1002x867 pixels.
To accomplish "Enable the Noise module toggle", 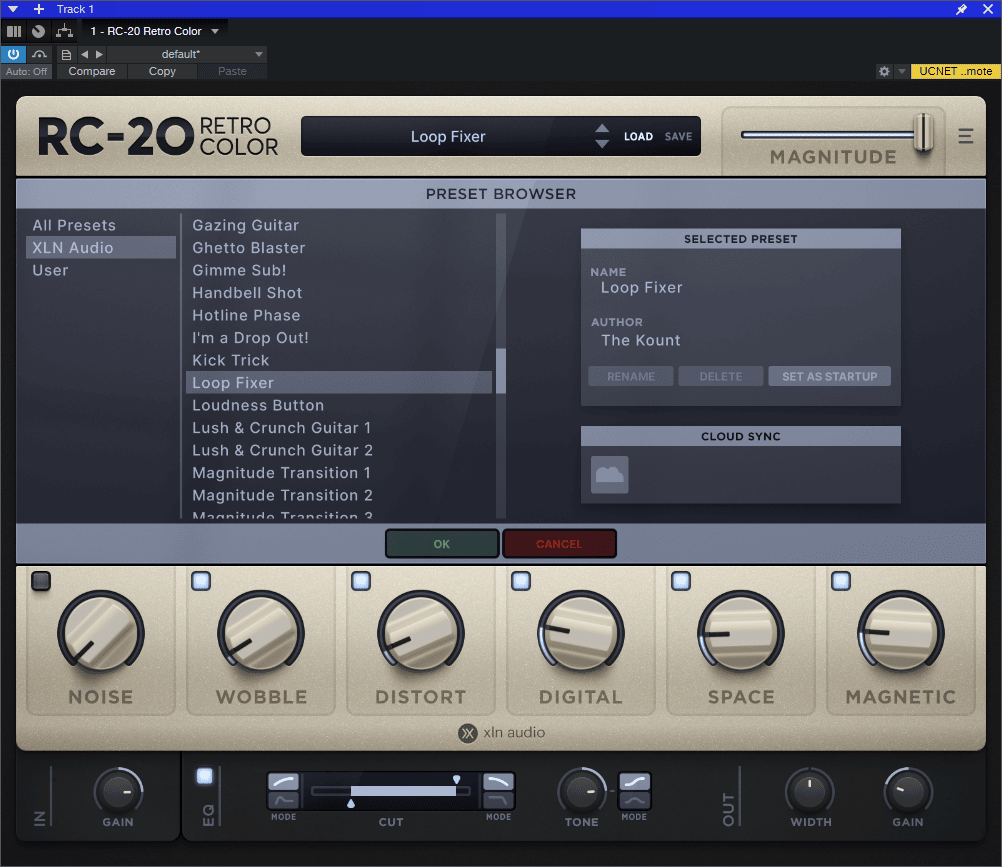I will [41, 581].
